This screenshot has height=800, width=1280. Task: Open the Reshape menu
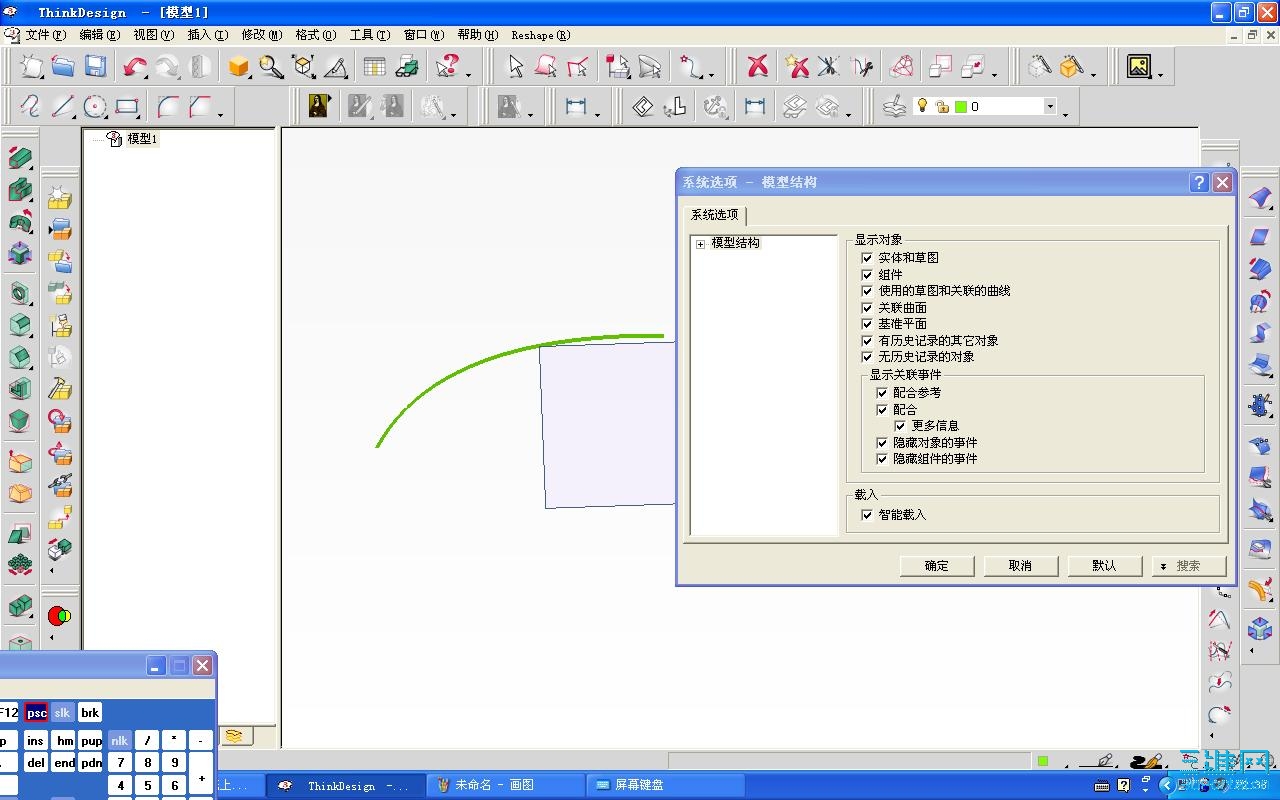540,35
